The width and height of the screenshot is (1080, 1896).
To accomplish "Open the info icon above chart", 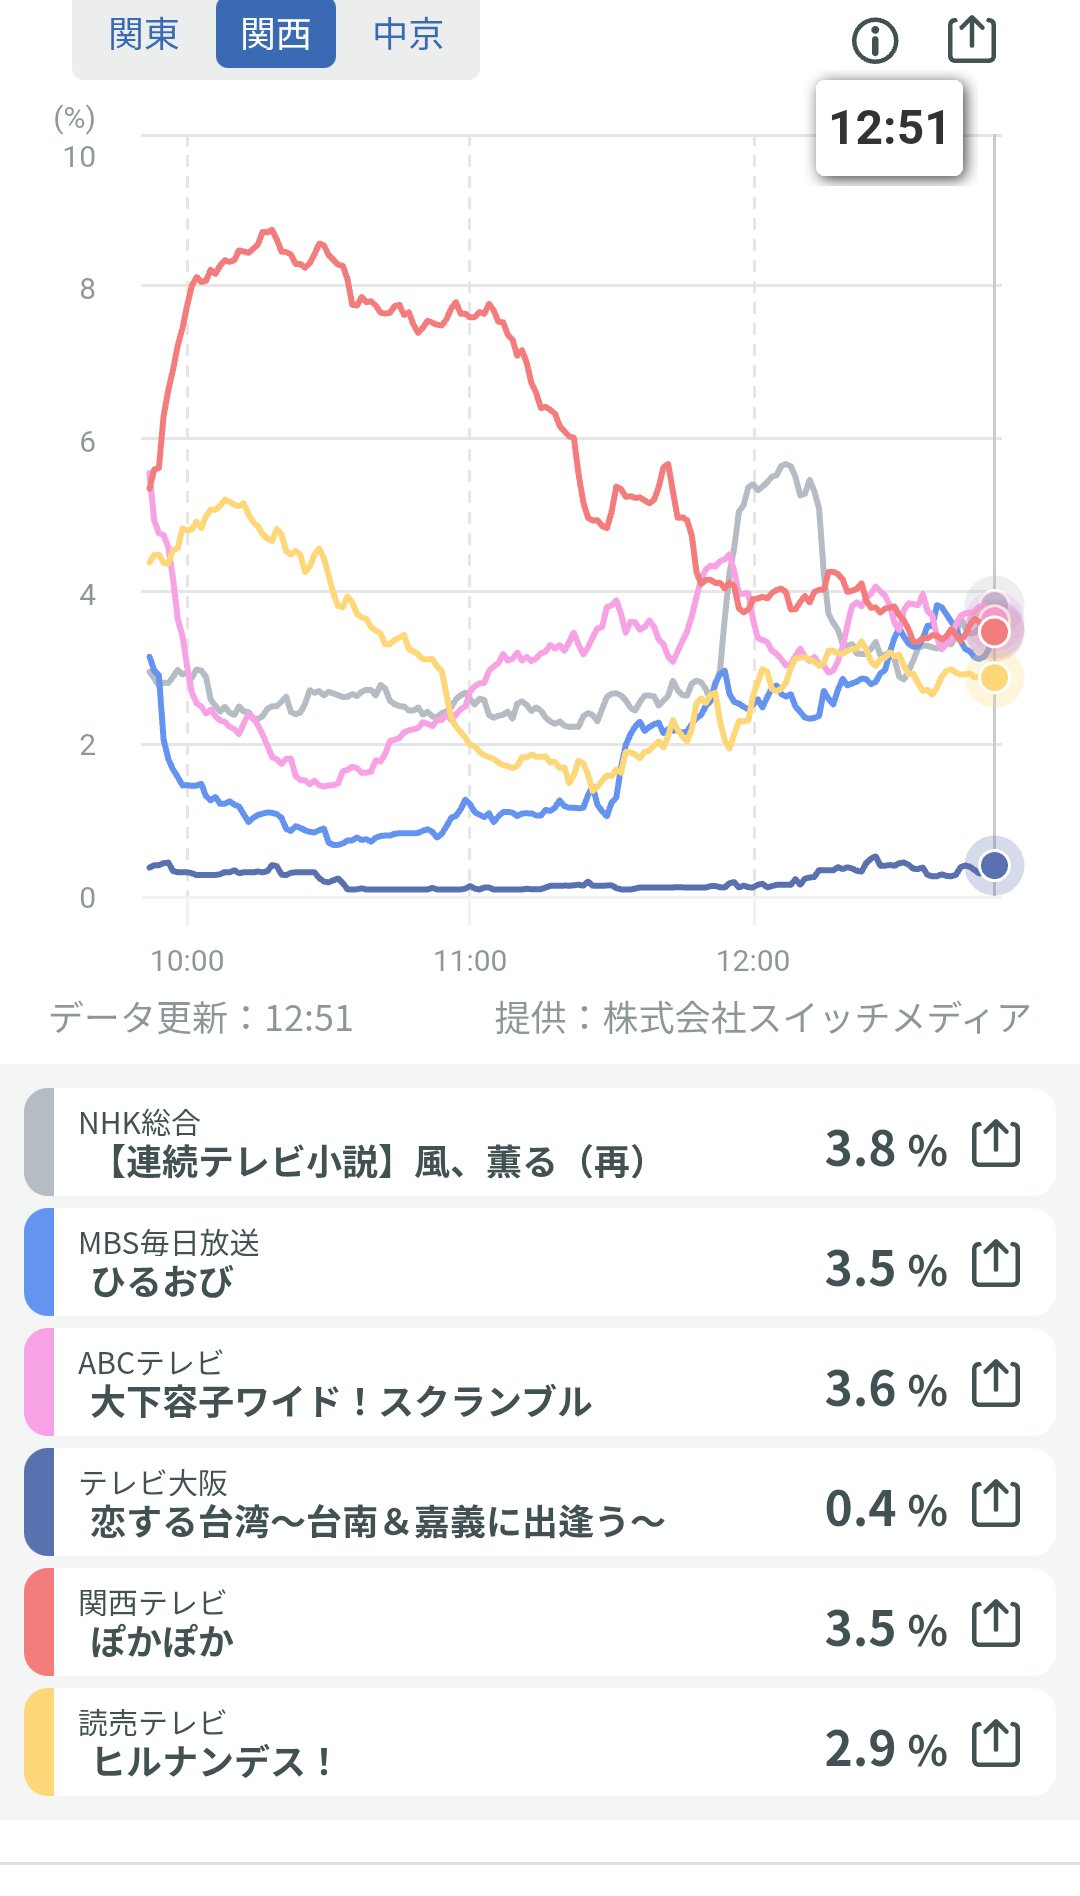I will pyautogui.click(x=875, y=41).
